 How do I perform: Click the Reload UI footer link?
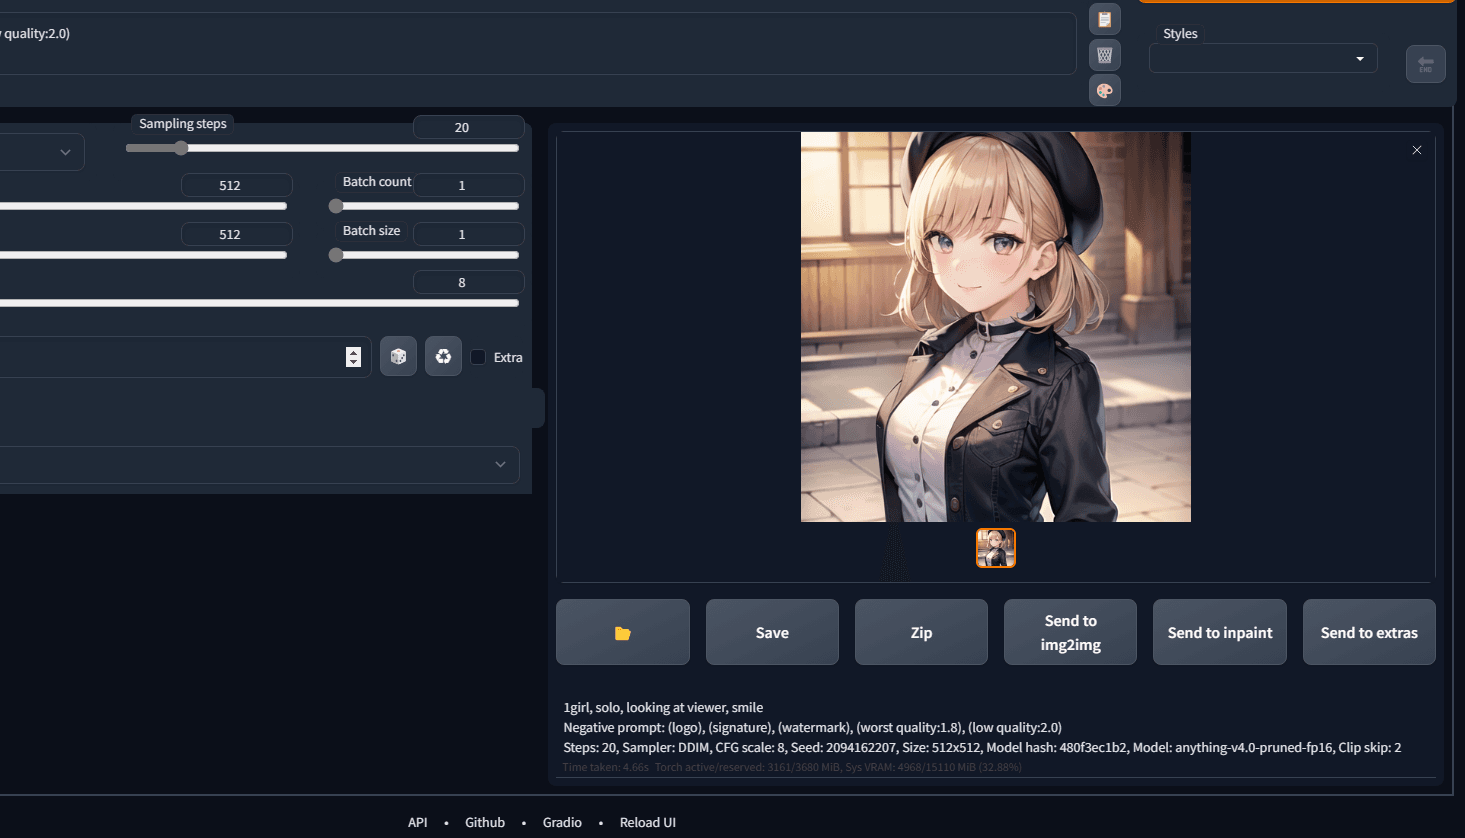[647, 822]
